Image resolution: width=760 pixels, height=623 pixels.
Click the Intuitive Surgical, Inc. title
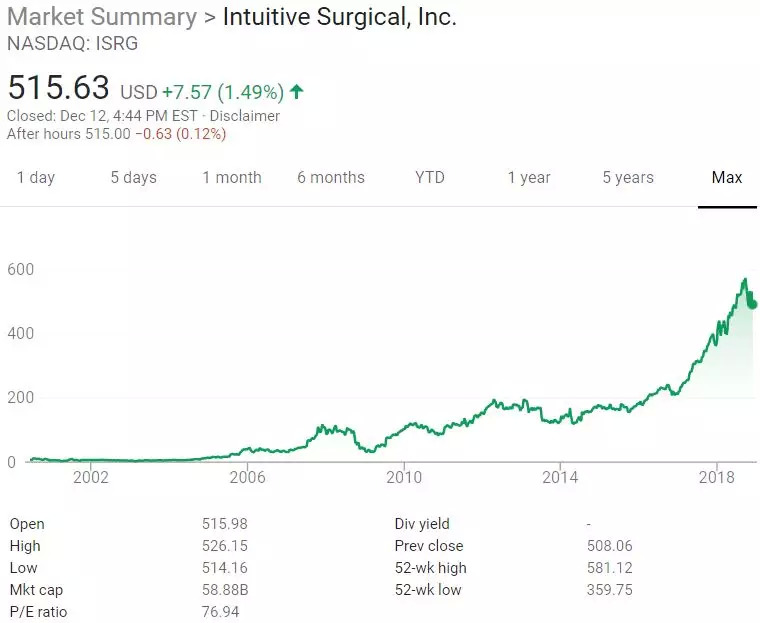pyautogui.click(x=339, y=17)
